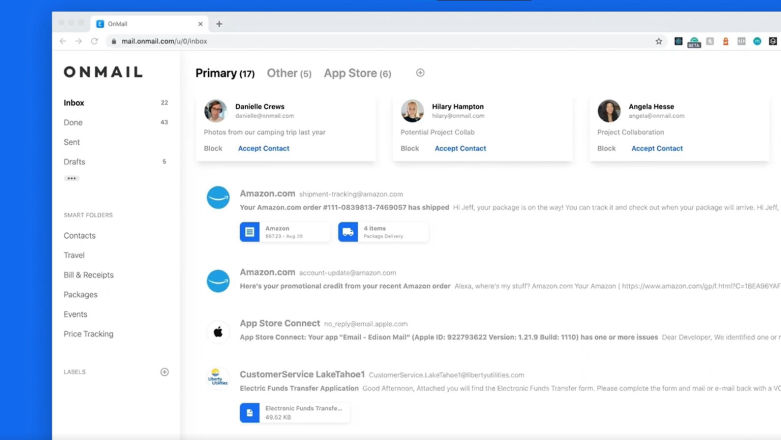Screen dimensions: 781x440
Task: Click the BETA extension icon
Action: (694, 42)
